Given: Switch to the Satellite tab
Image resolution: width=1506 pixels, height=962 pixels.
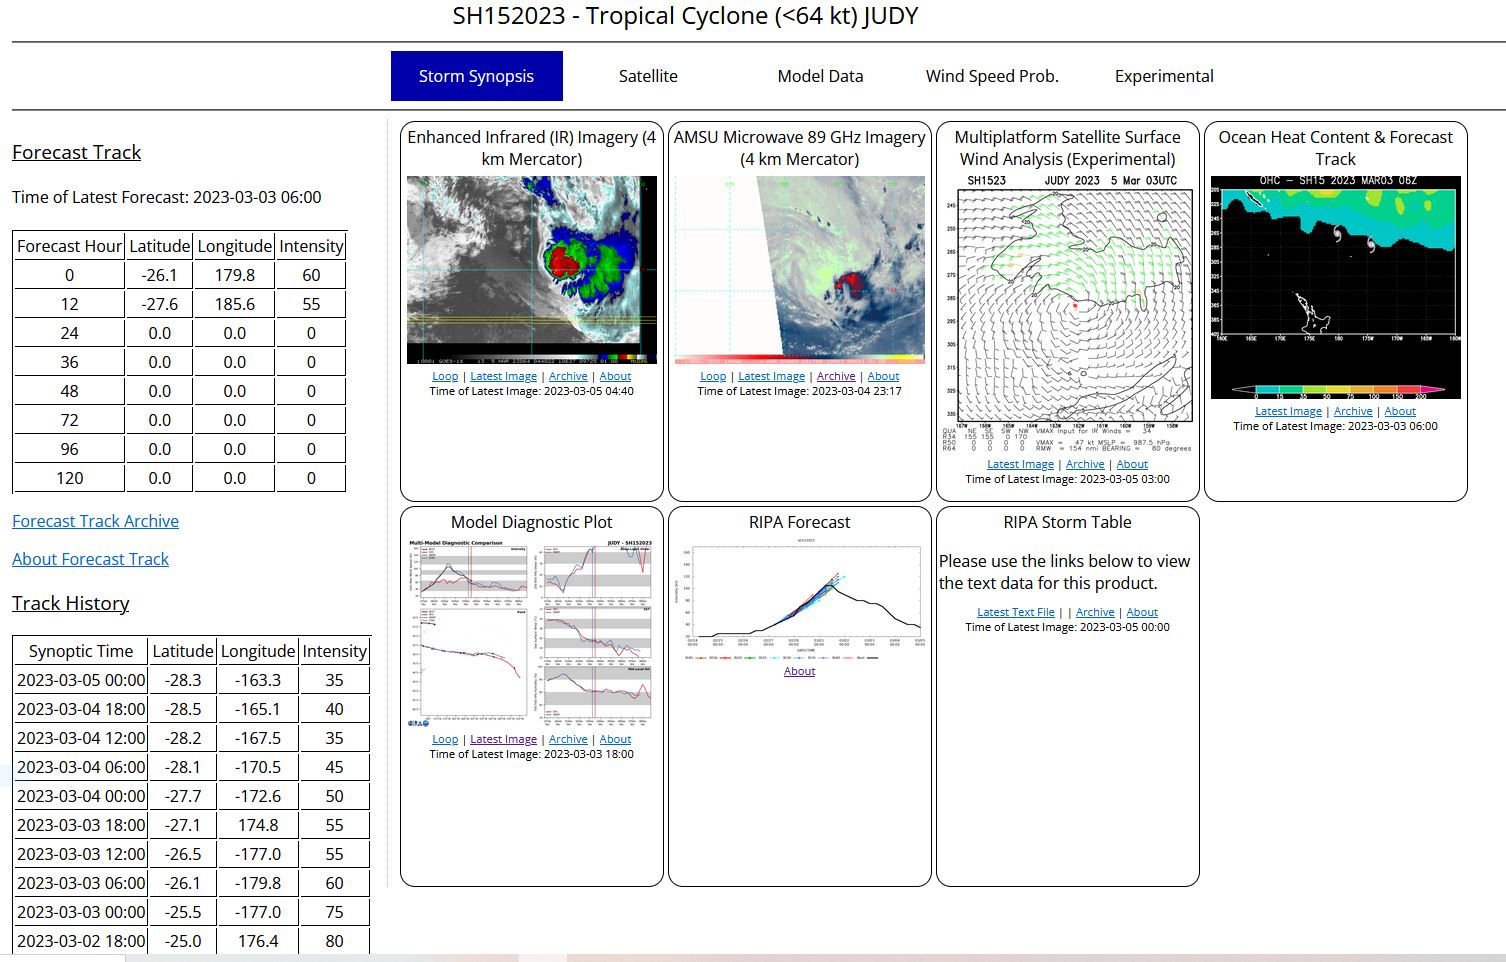Looking at the screenshot, I should (x=648, y=76).
